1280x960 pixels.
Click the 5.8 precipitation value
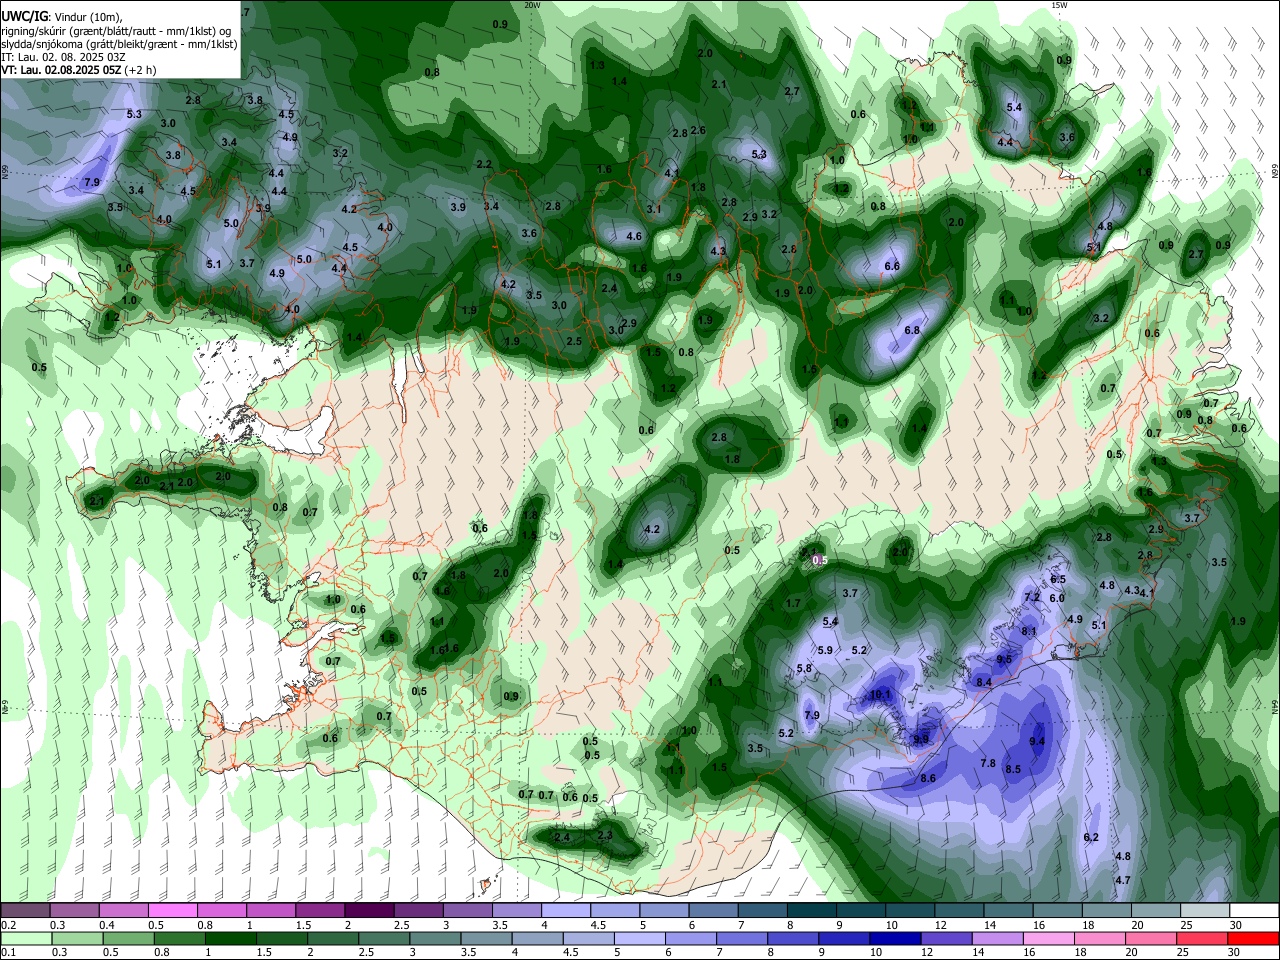tap(804, 668)
